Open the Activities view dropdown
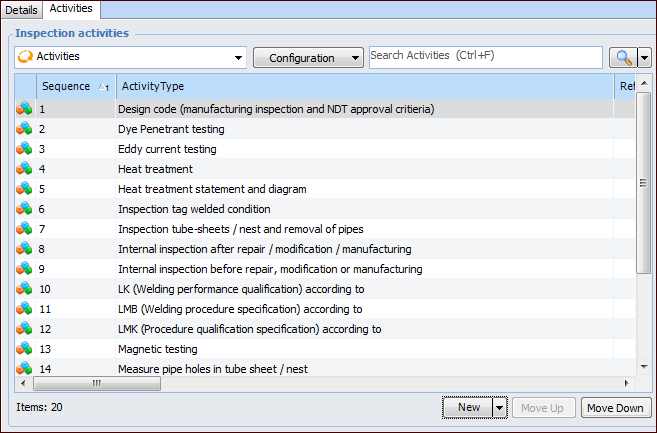Image resolution: width=657 pixels, height=433 pixels. pos(238,58)
